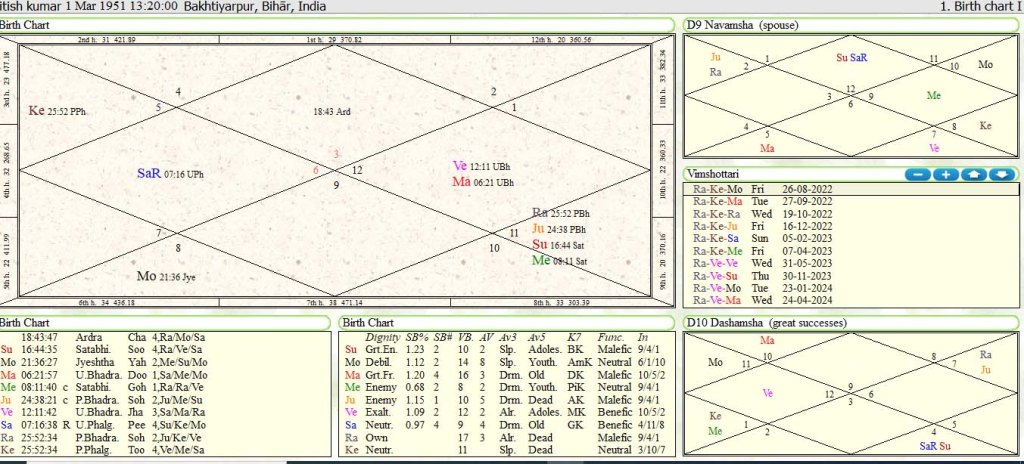Viewport: 1024px width, 464px height.
Task: Click the Ardra ascendant row in planet table
Action: 90,337
